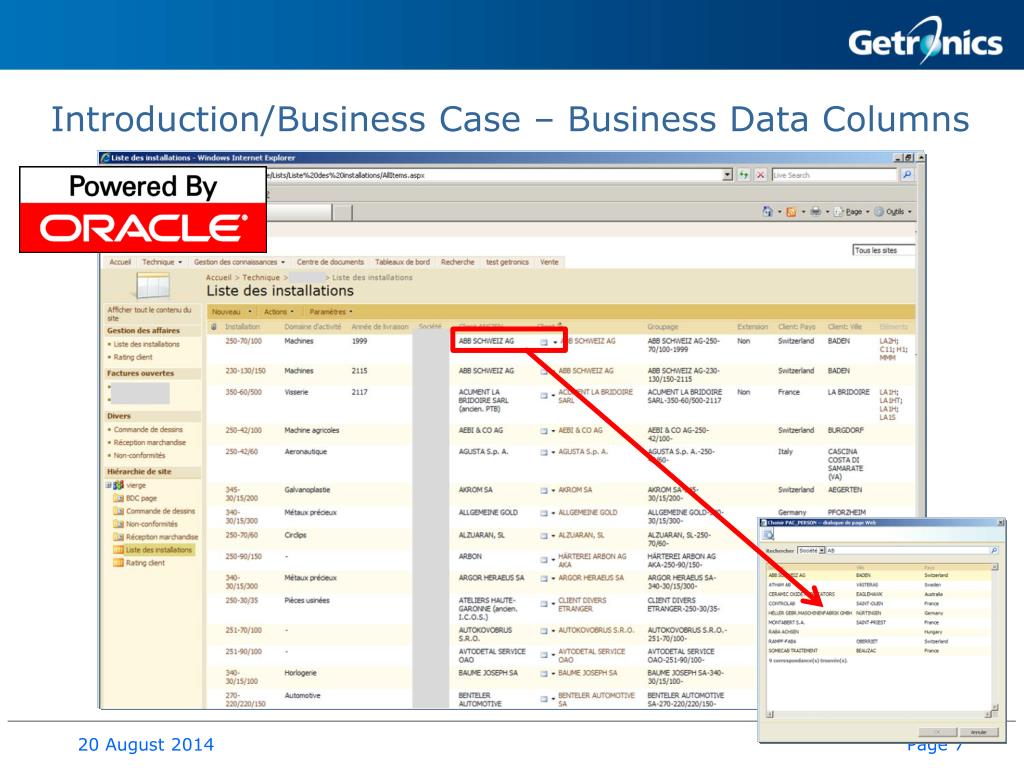The width and height of the screenshot is (1024, 768).
Task: Click the IE Home icon
Action: [767, 212]
